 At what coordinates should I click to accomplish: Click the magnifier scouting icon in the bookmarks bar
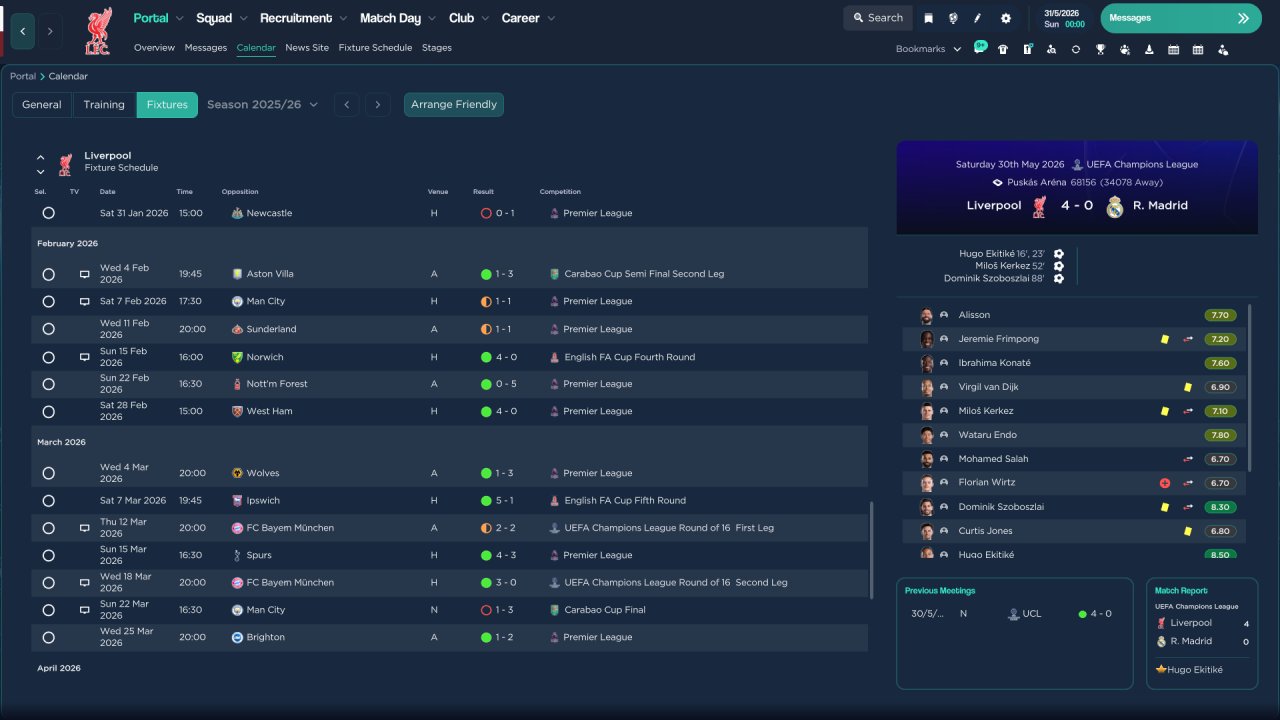tap(1051, 49)
